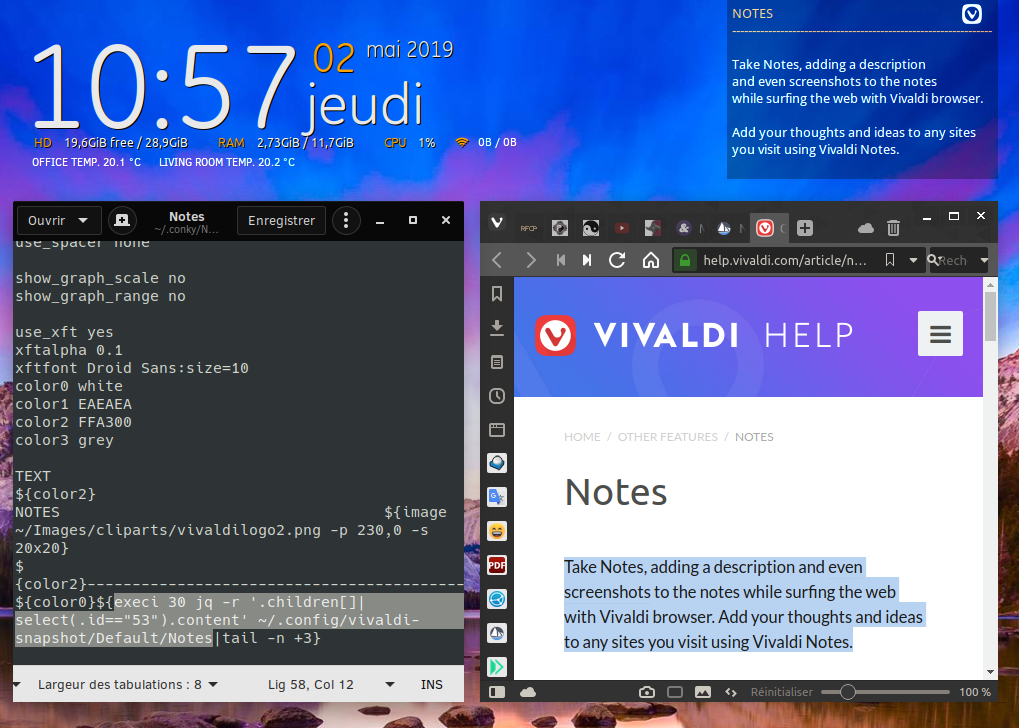Open the Page Actions code icon
The width and height of the screenshot is (1019, 728).
pos(731,692)
